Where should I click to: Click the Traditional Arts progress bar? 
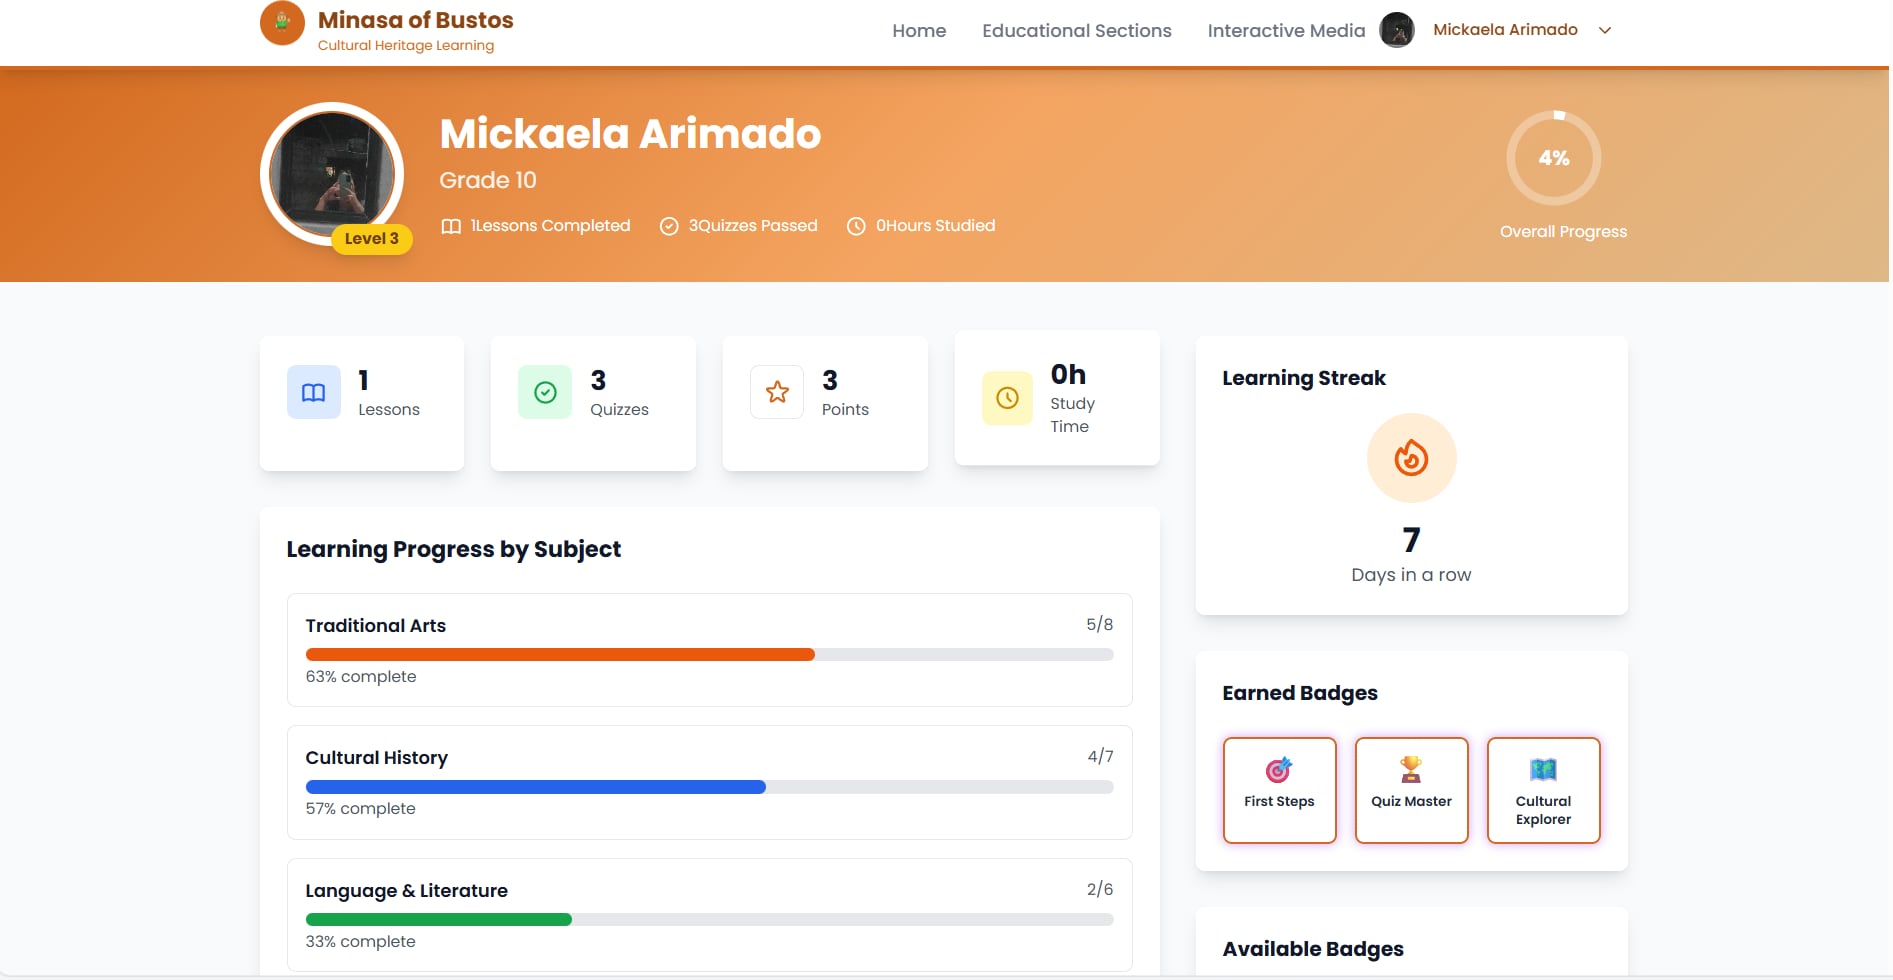coord(709,655)
